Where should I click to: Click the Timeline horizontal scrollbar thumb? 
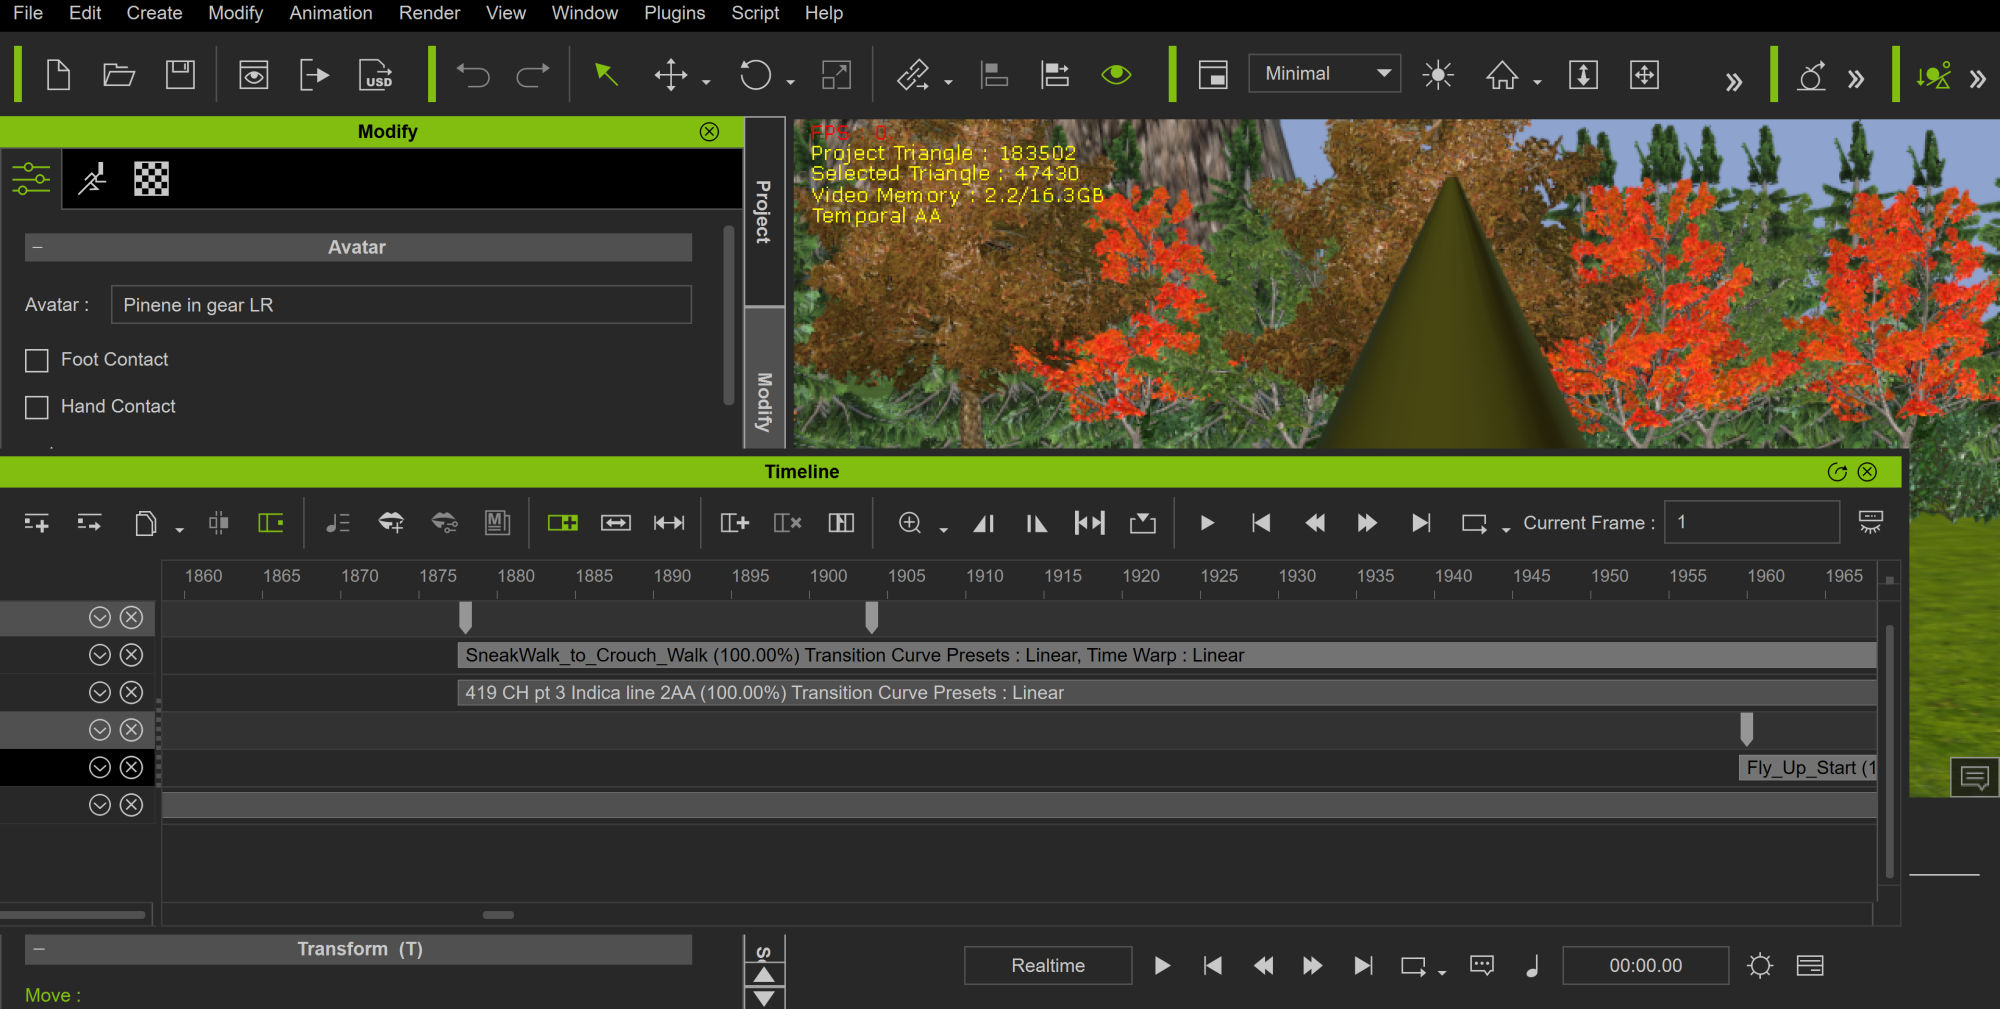(498, 915)
